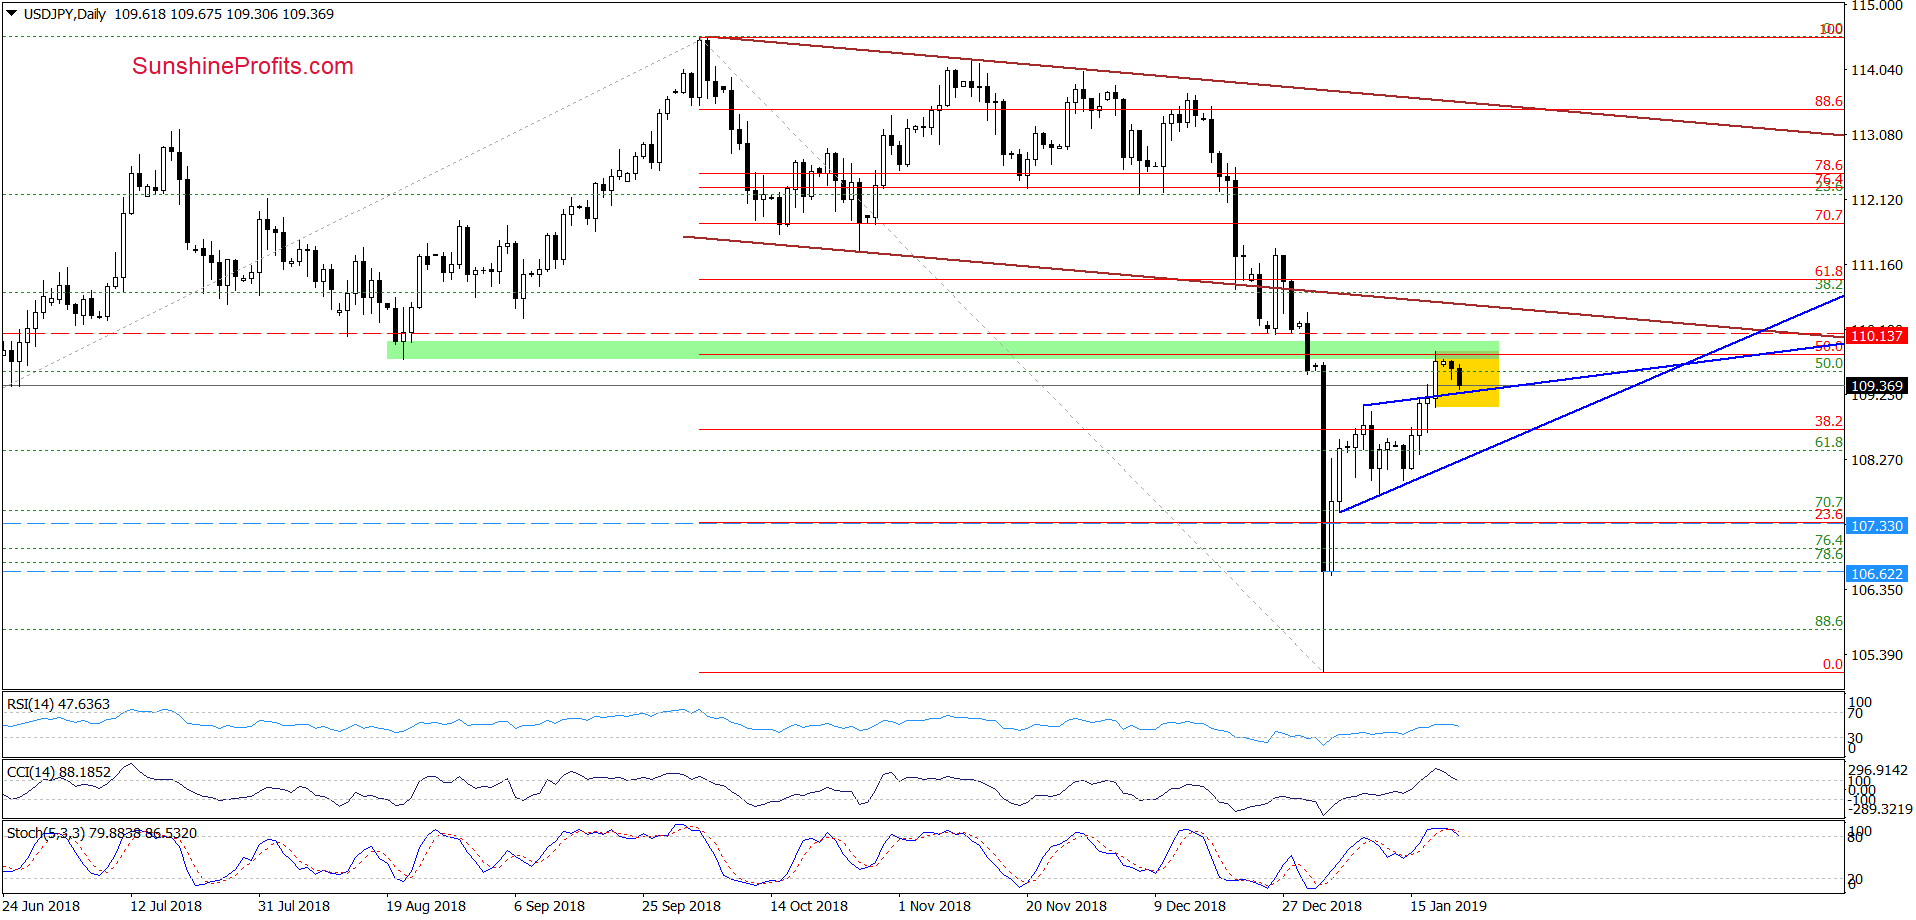Click the 113.080 price axis value
The width and height of the screenshot is (1916, 920).
tap(1877, 135)
